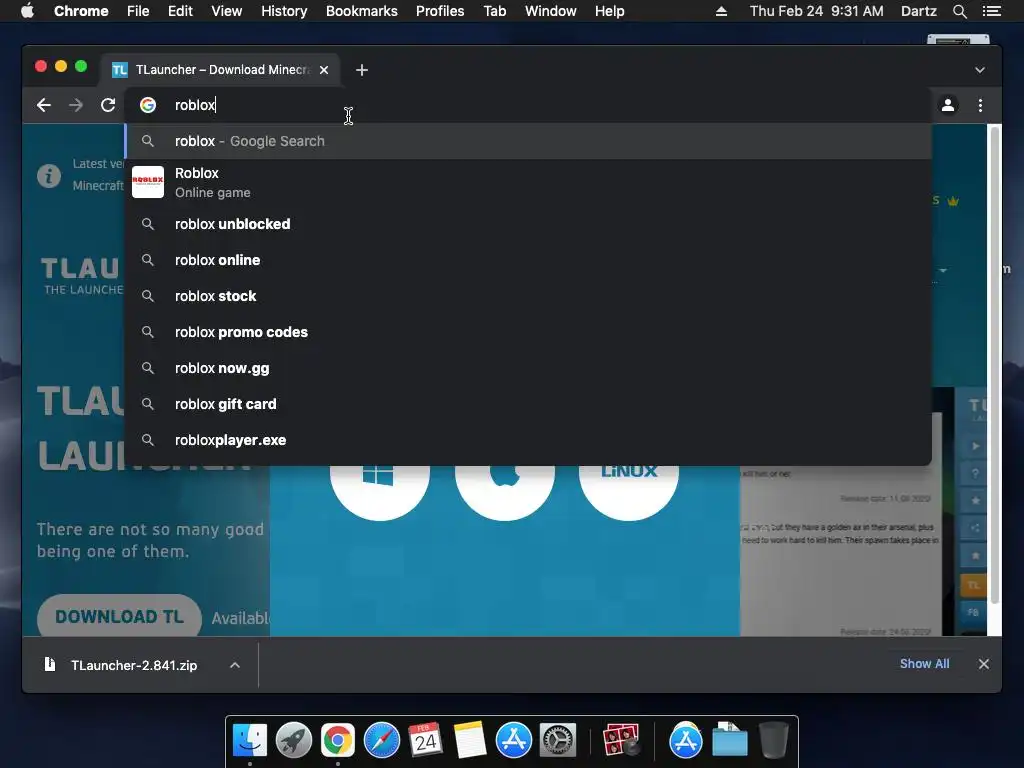Click the page's vertical scrollbar

tap(995, 366)
